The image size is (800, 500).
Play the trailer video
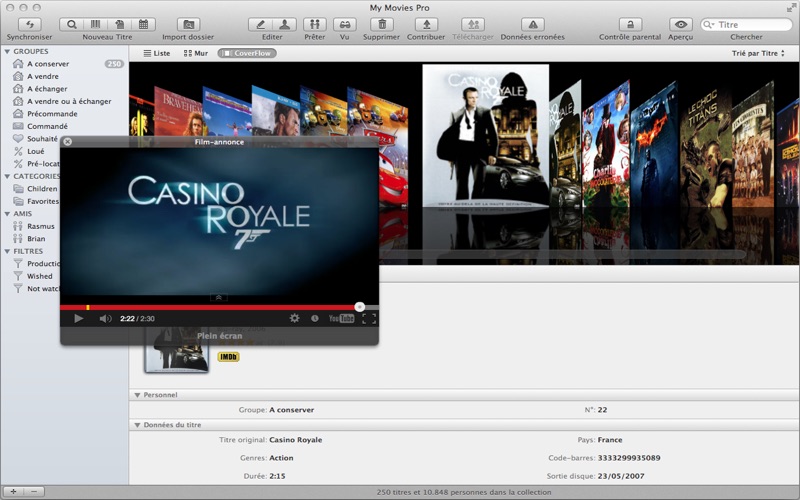(79, 318)
